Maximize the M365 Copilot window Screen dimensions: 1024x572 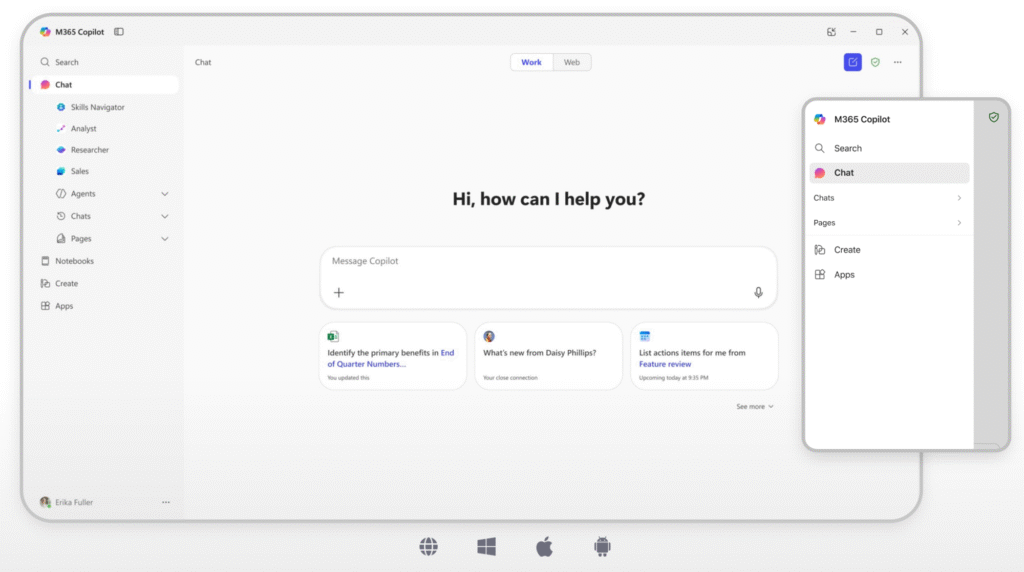click(879, 31)
